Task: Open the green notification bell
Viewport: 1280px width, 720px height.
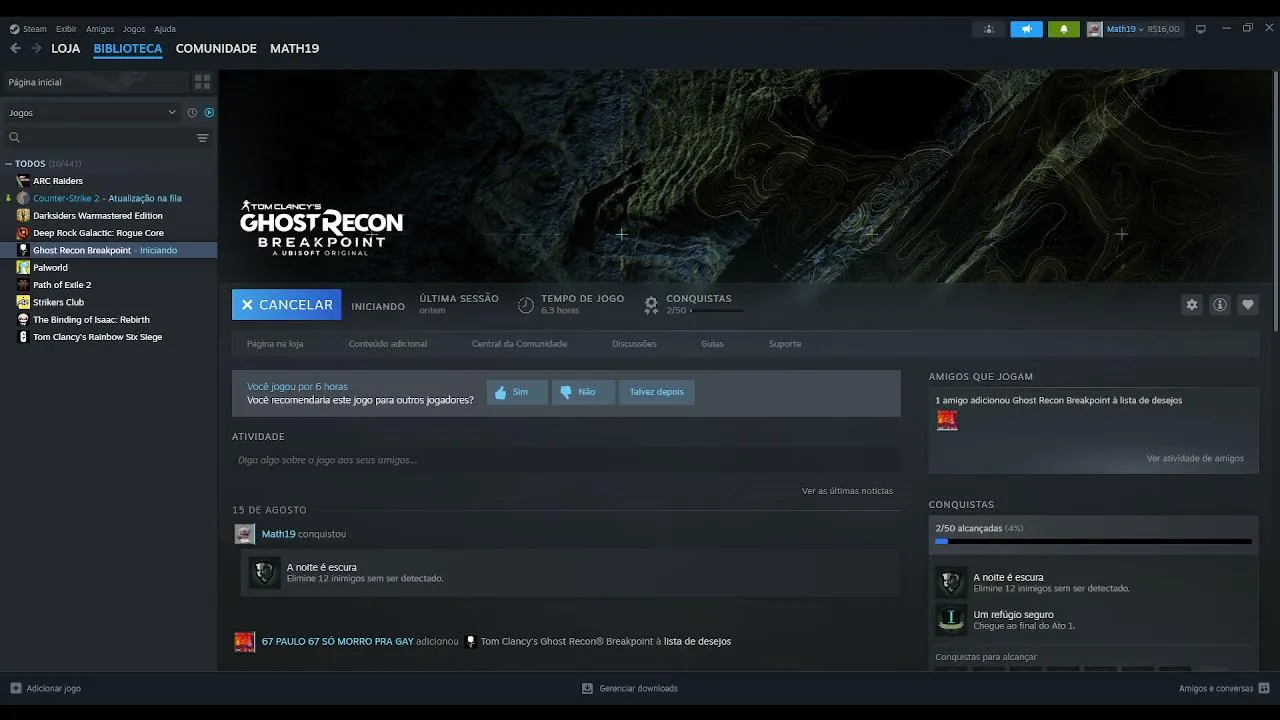Action: click(x=1064, y=29)
